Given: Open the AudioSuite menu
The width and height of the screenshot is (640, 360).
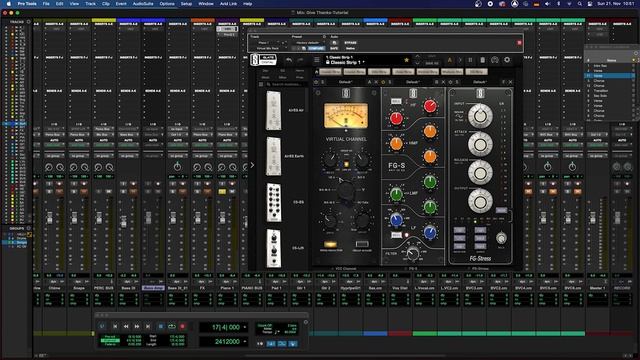Looking at the screenshot, I should tap(143, 4).
